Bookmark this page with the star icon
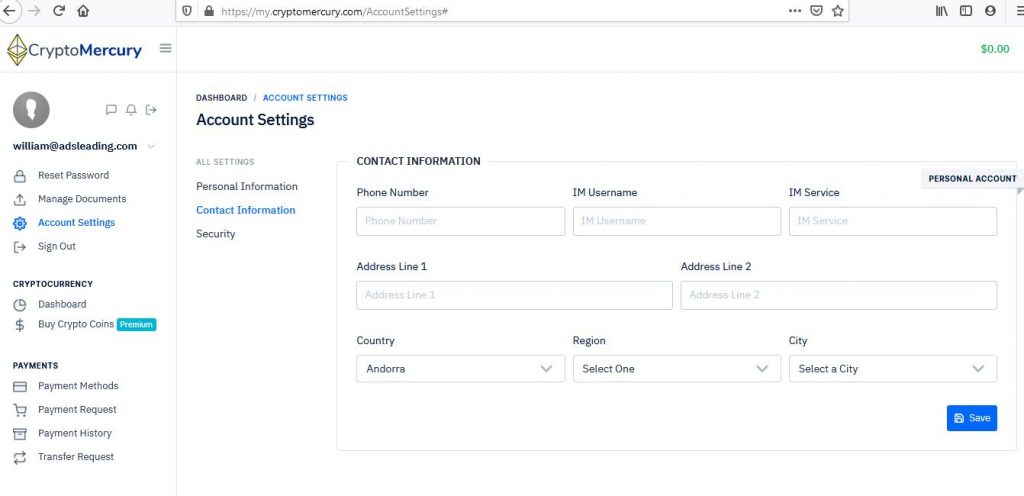This screenshot has height=496, width=1024. tap(838, 11)
